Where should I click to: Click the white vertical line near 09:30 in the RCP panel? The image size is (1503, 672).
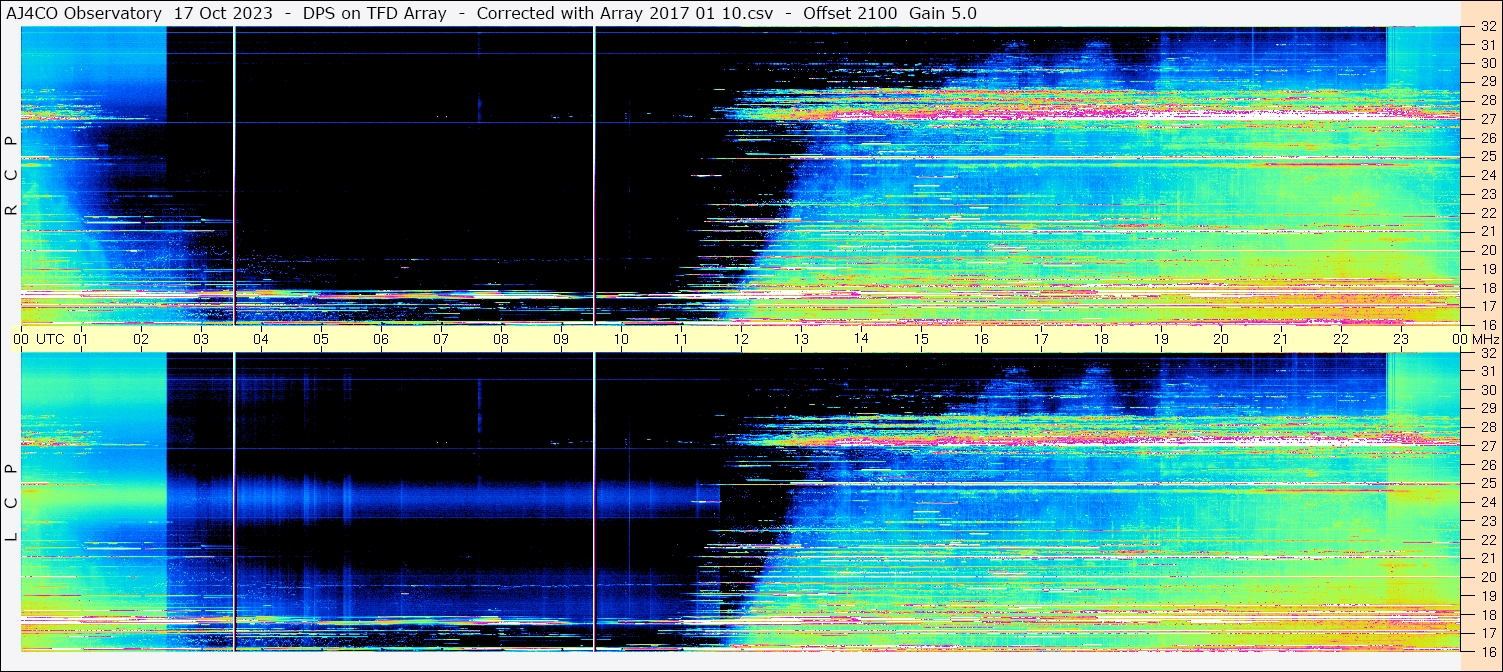point(594,175)
